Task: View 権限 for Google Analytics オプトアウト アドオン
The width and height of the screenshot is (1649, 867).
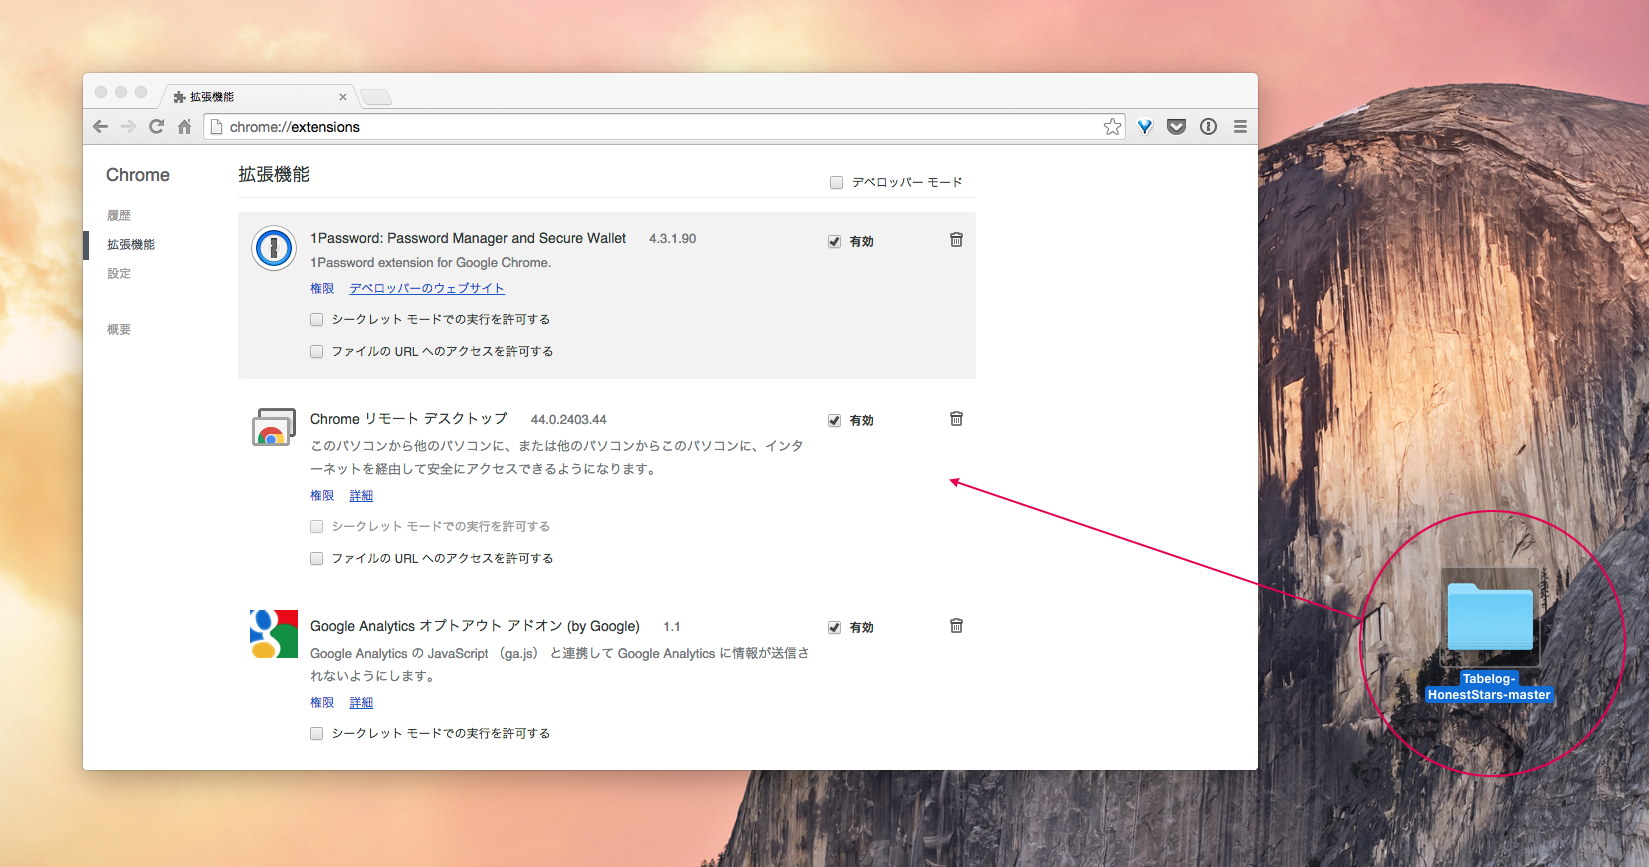Action: click(322, 702)
